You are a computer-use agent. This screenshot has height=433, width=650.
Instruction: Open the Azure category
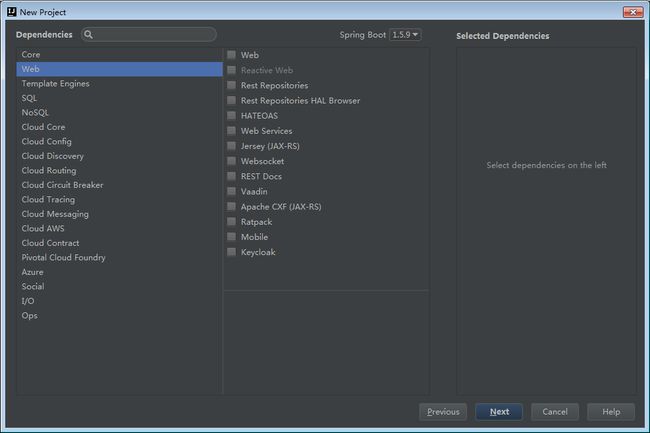coord(119,272)
